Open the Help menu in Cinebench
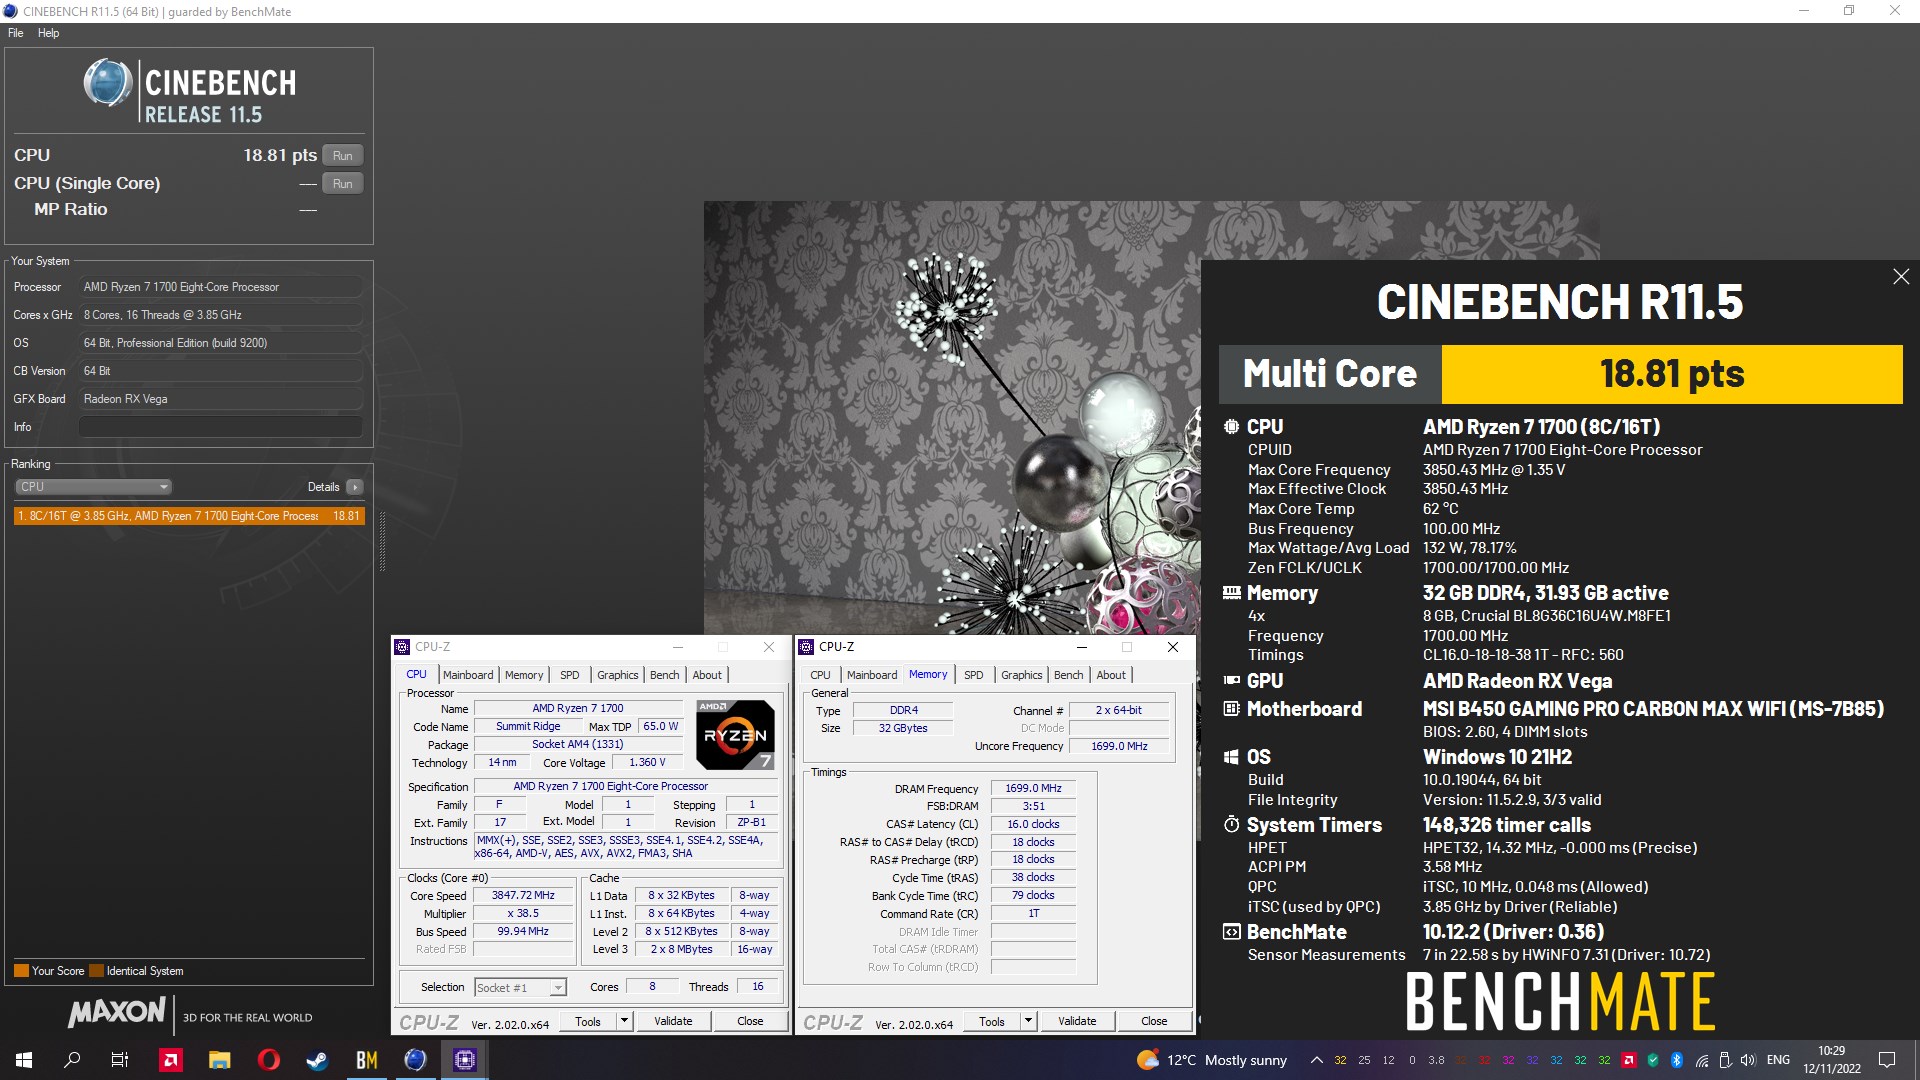This screenshot has width=1920, height=1080. pos(48,33)
